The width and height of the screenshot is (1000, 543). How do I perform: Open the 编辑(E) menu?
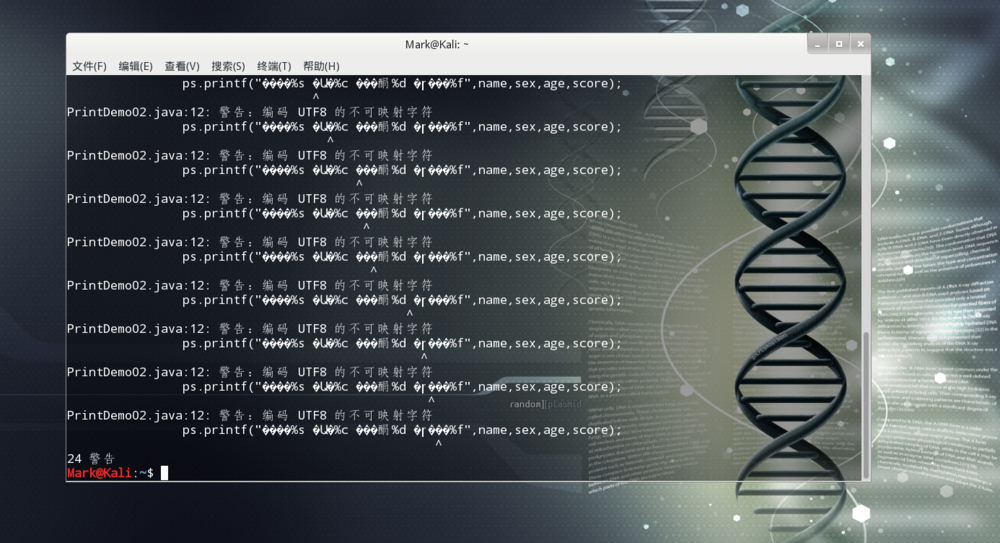[x=135, y=66]
